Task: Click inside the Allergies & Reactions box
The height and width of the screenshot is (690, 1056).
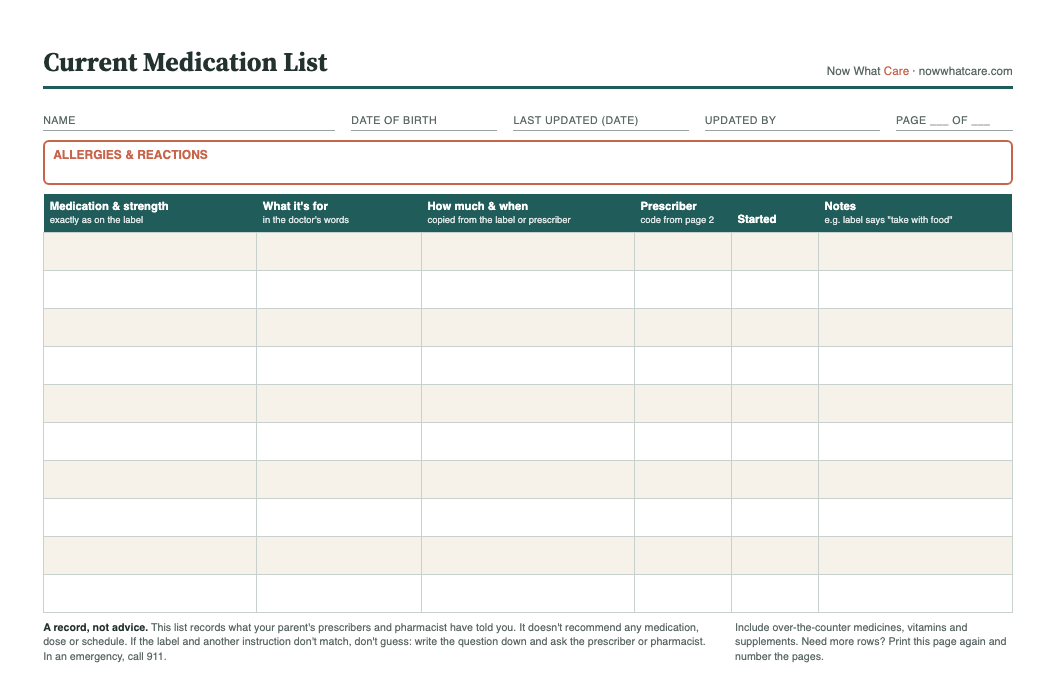Action: [527, 162]
